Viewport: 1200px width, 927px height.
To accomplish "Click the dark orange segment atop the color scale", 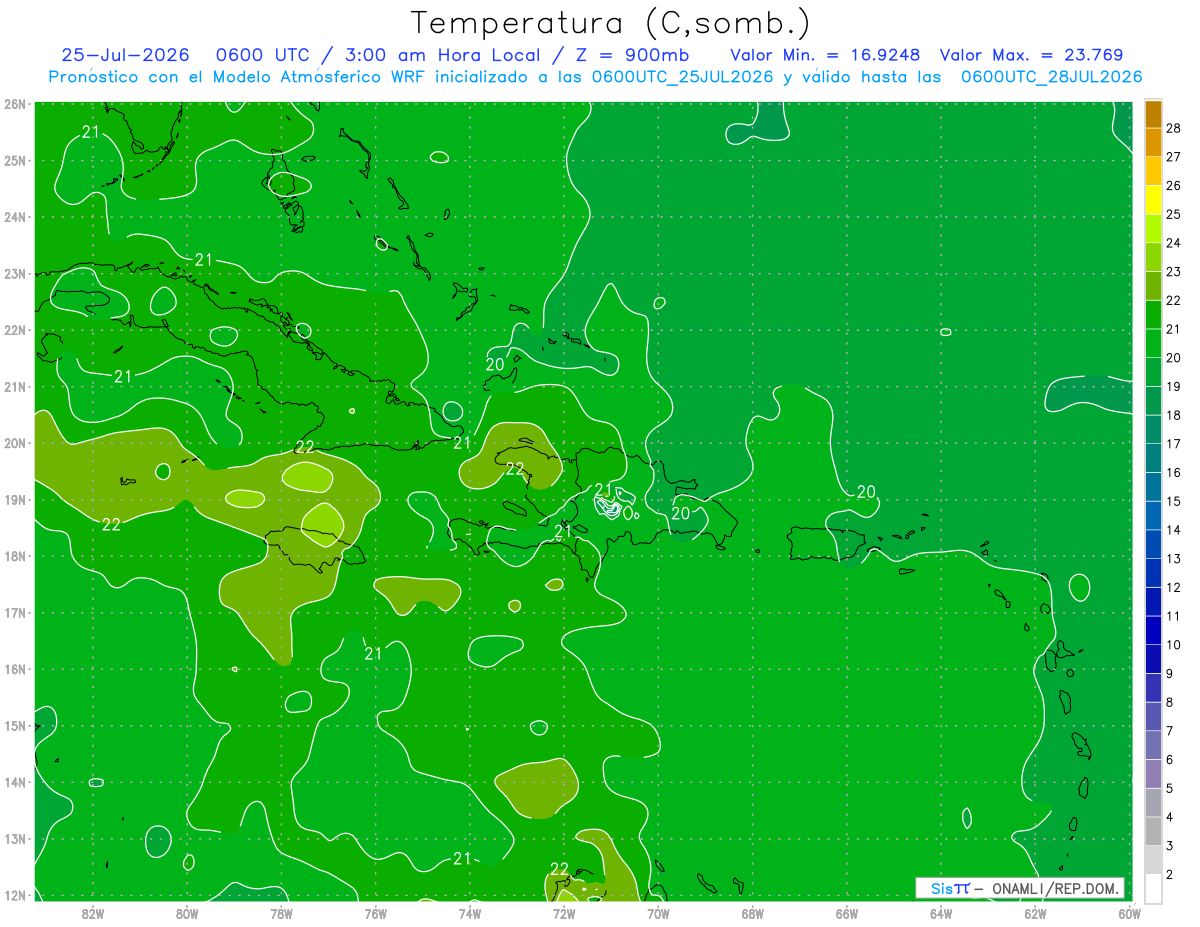I will pos(1153,113).
